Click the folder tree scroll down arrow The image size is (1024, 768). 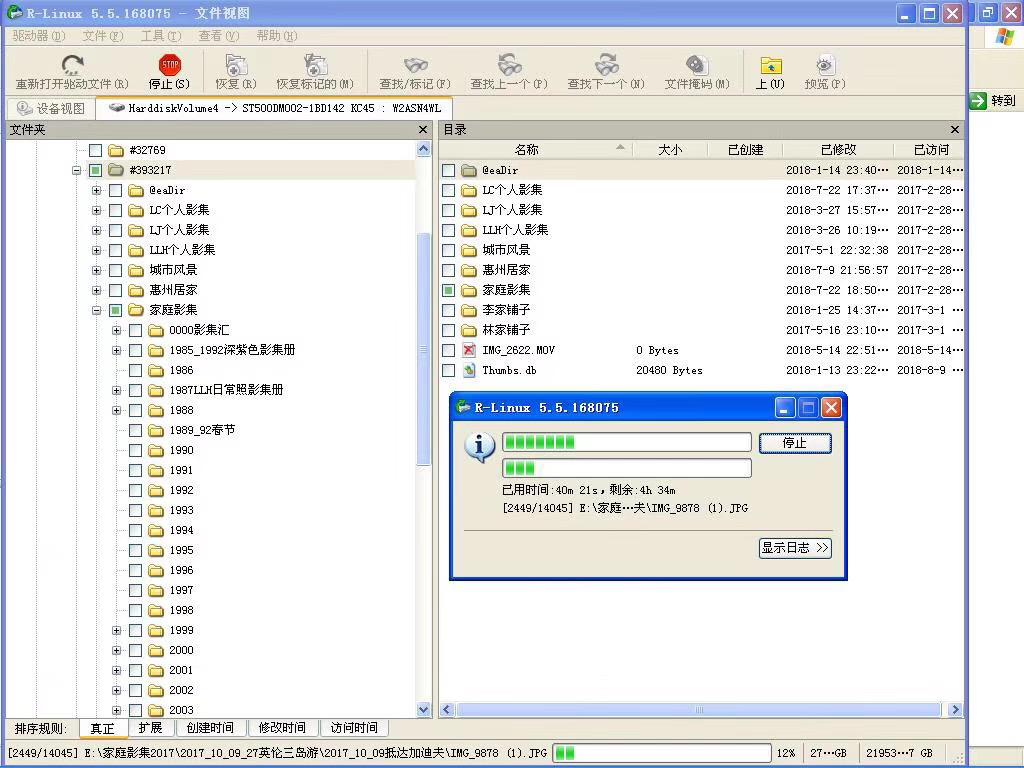(x=423, y=709)
